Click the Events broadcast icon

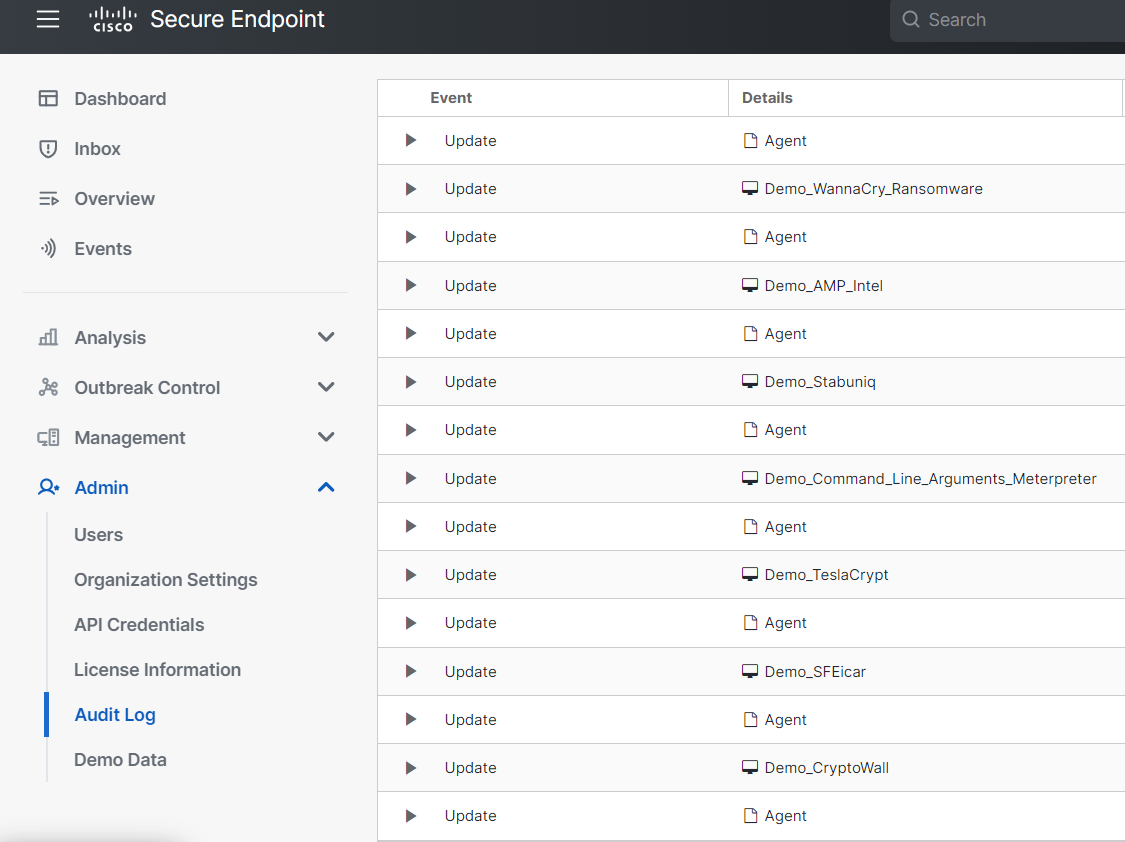click(x=48, y=249)
